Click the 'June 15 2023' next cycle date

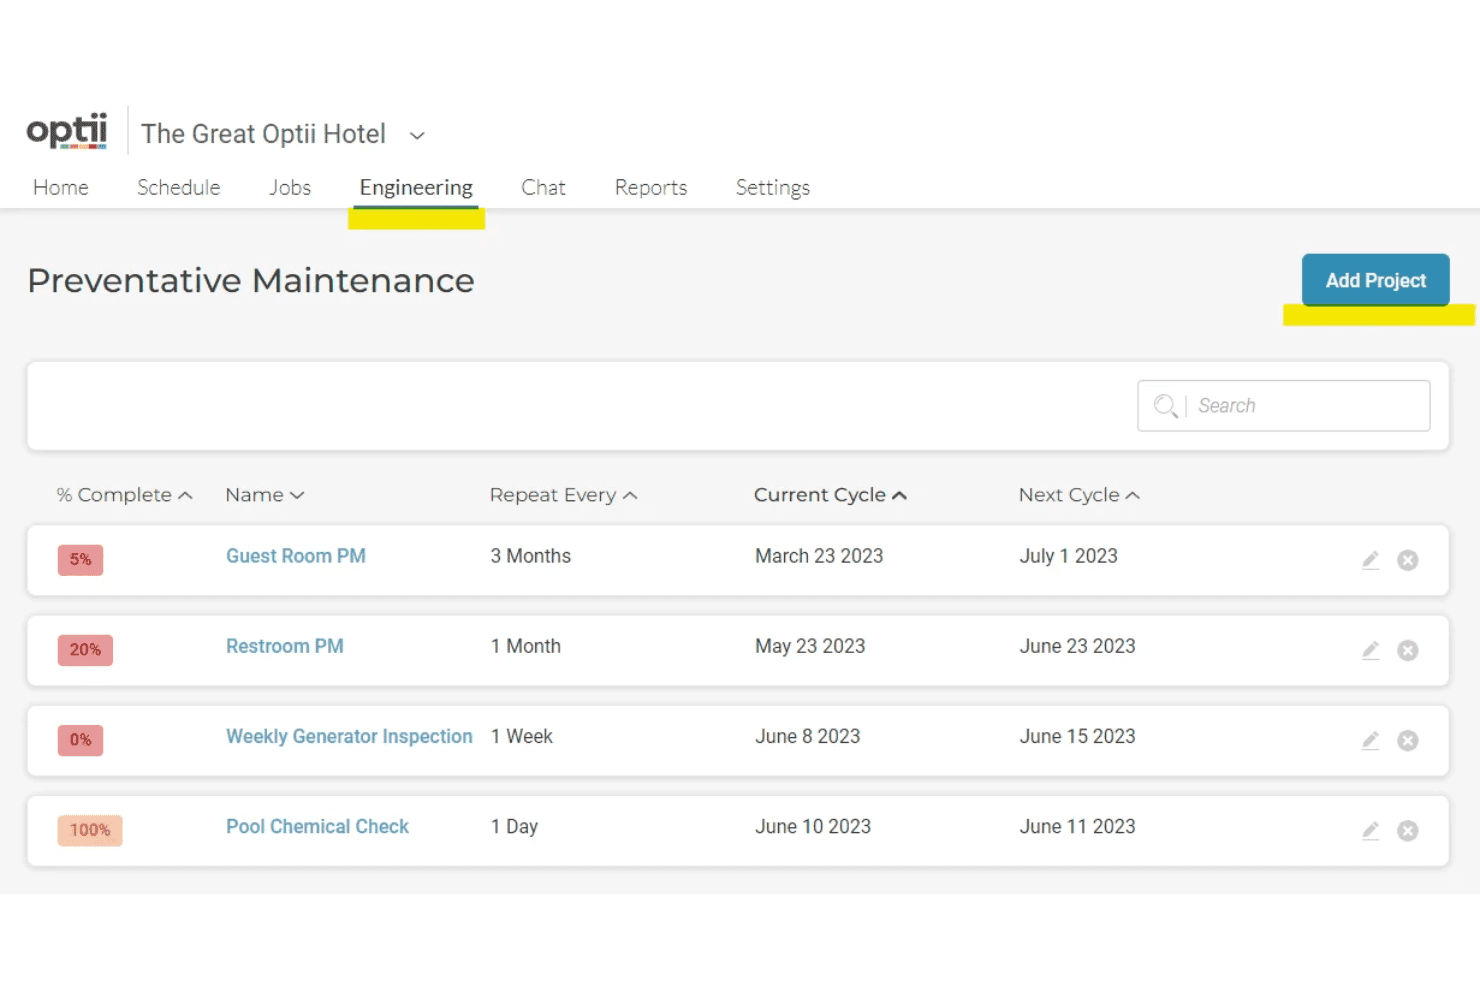coord(1077,736)
